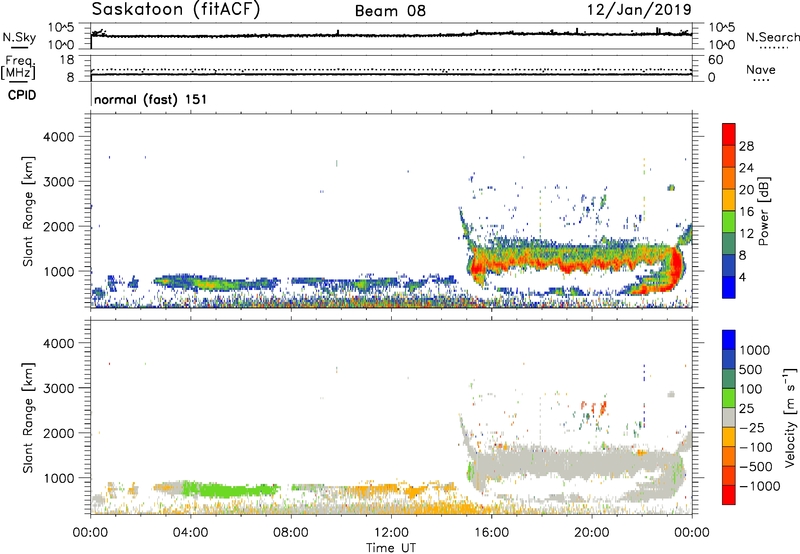Click the "CPID" row label
Image resolution: width=800 pixels, height=554 pixels.
coord(22,95)
